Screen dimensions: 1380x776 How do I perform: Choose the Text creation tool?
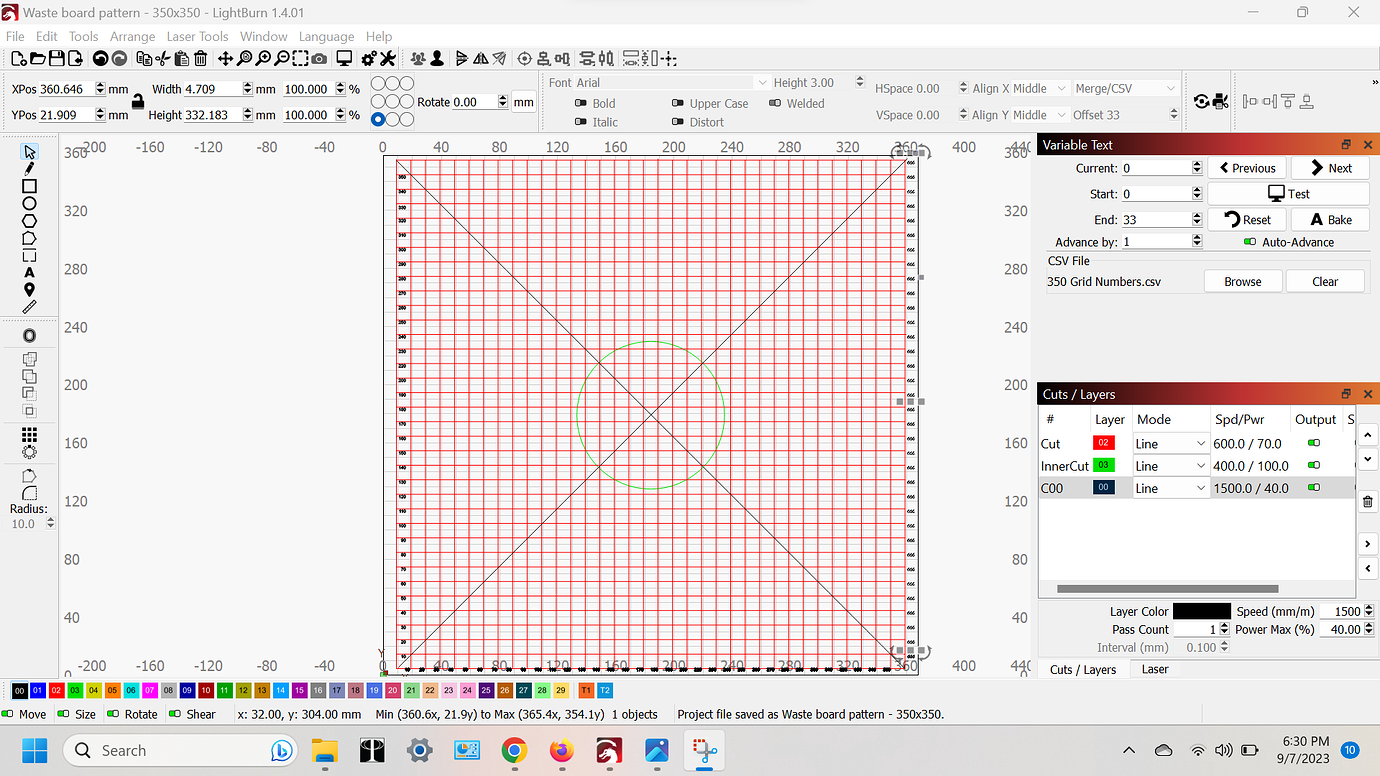[x=30, y=272]
